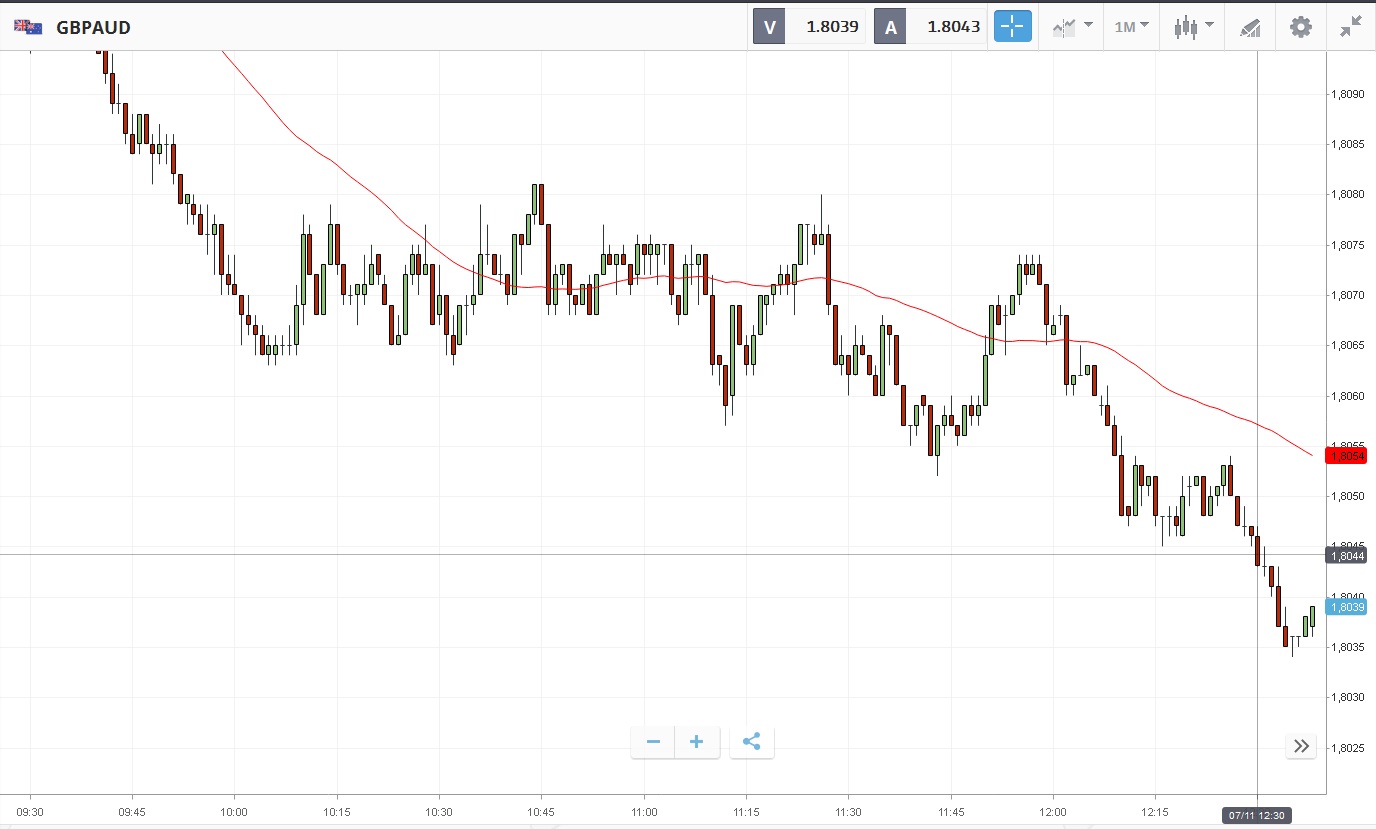Image resolution: width=1376 pixels, height=829 pixels.
Task: Toggle the crosshair cursor button
Action: (1012, 27)
